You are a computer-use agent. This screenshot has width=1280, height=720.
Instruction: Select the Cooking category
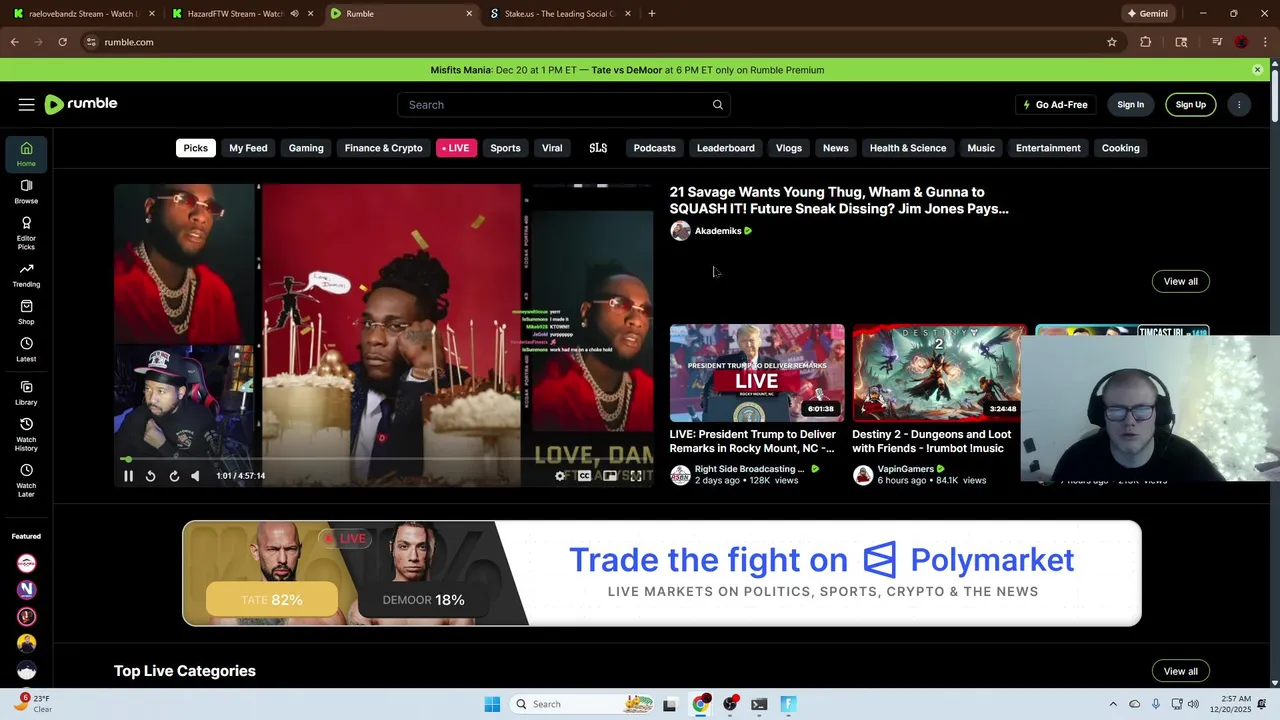[1121, 148]
